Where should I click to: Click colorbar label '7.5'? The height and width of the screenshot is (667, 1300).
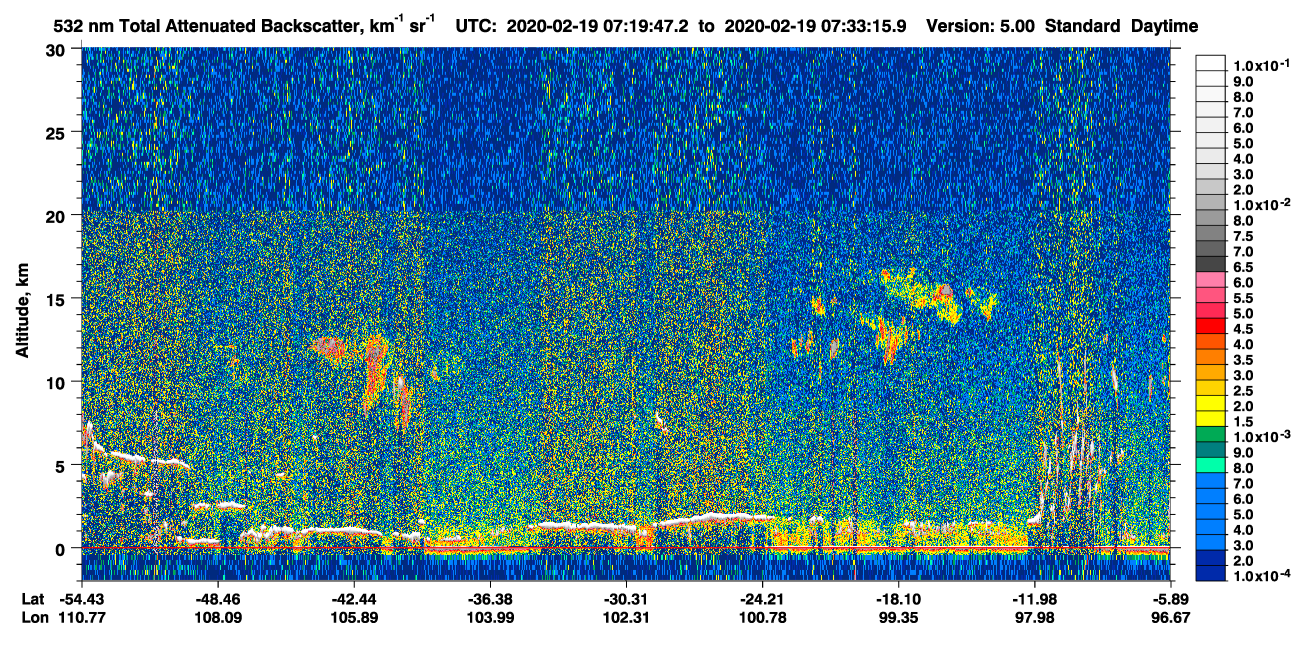click(1243, 236)
